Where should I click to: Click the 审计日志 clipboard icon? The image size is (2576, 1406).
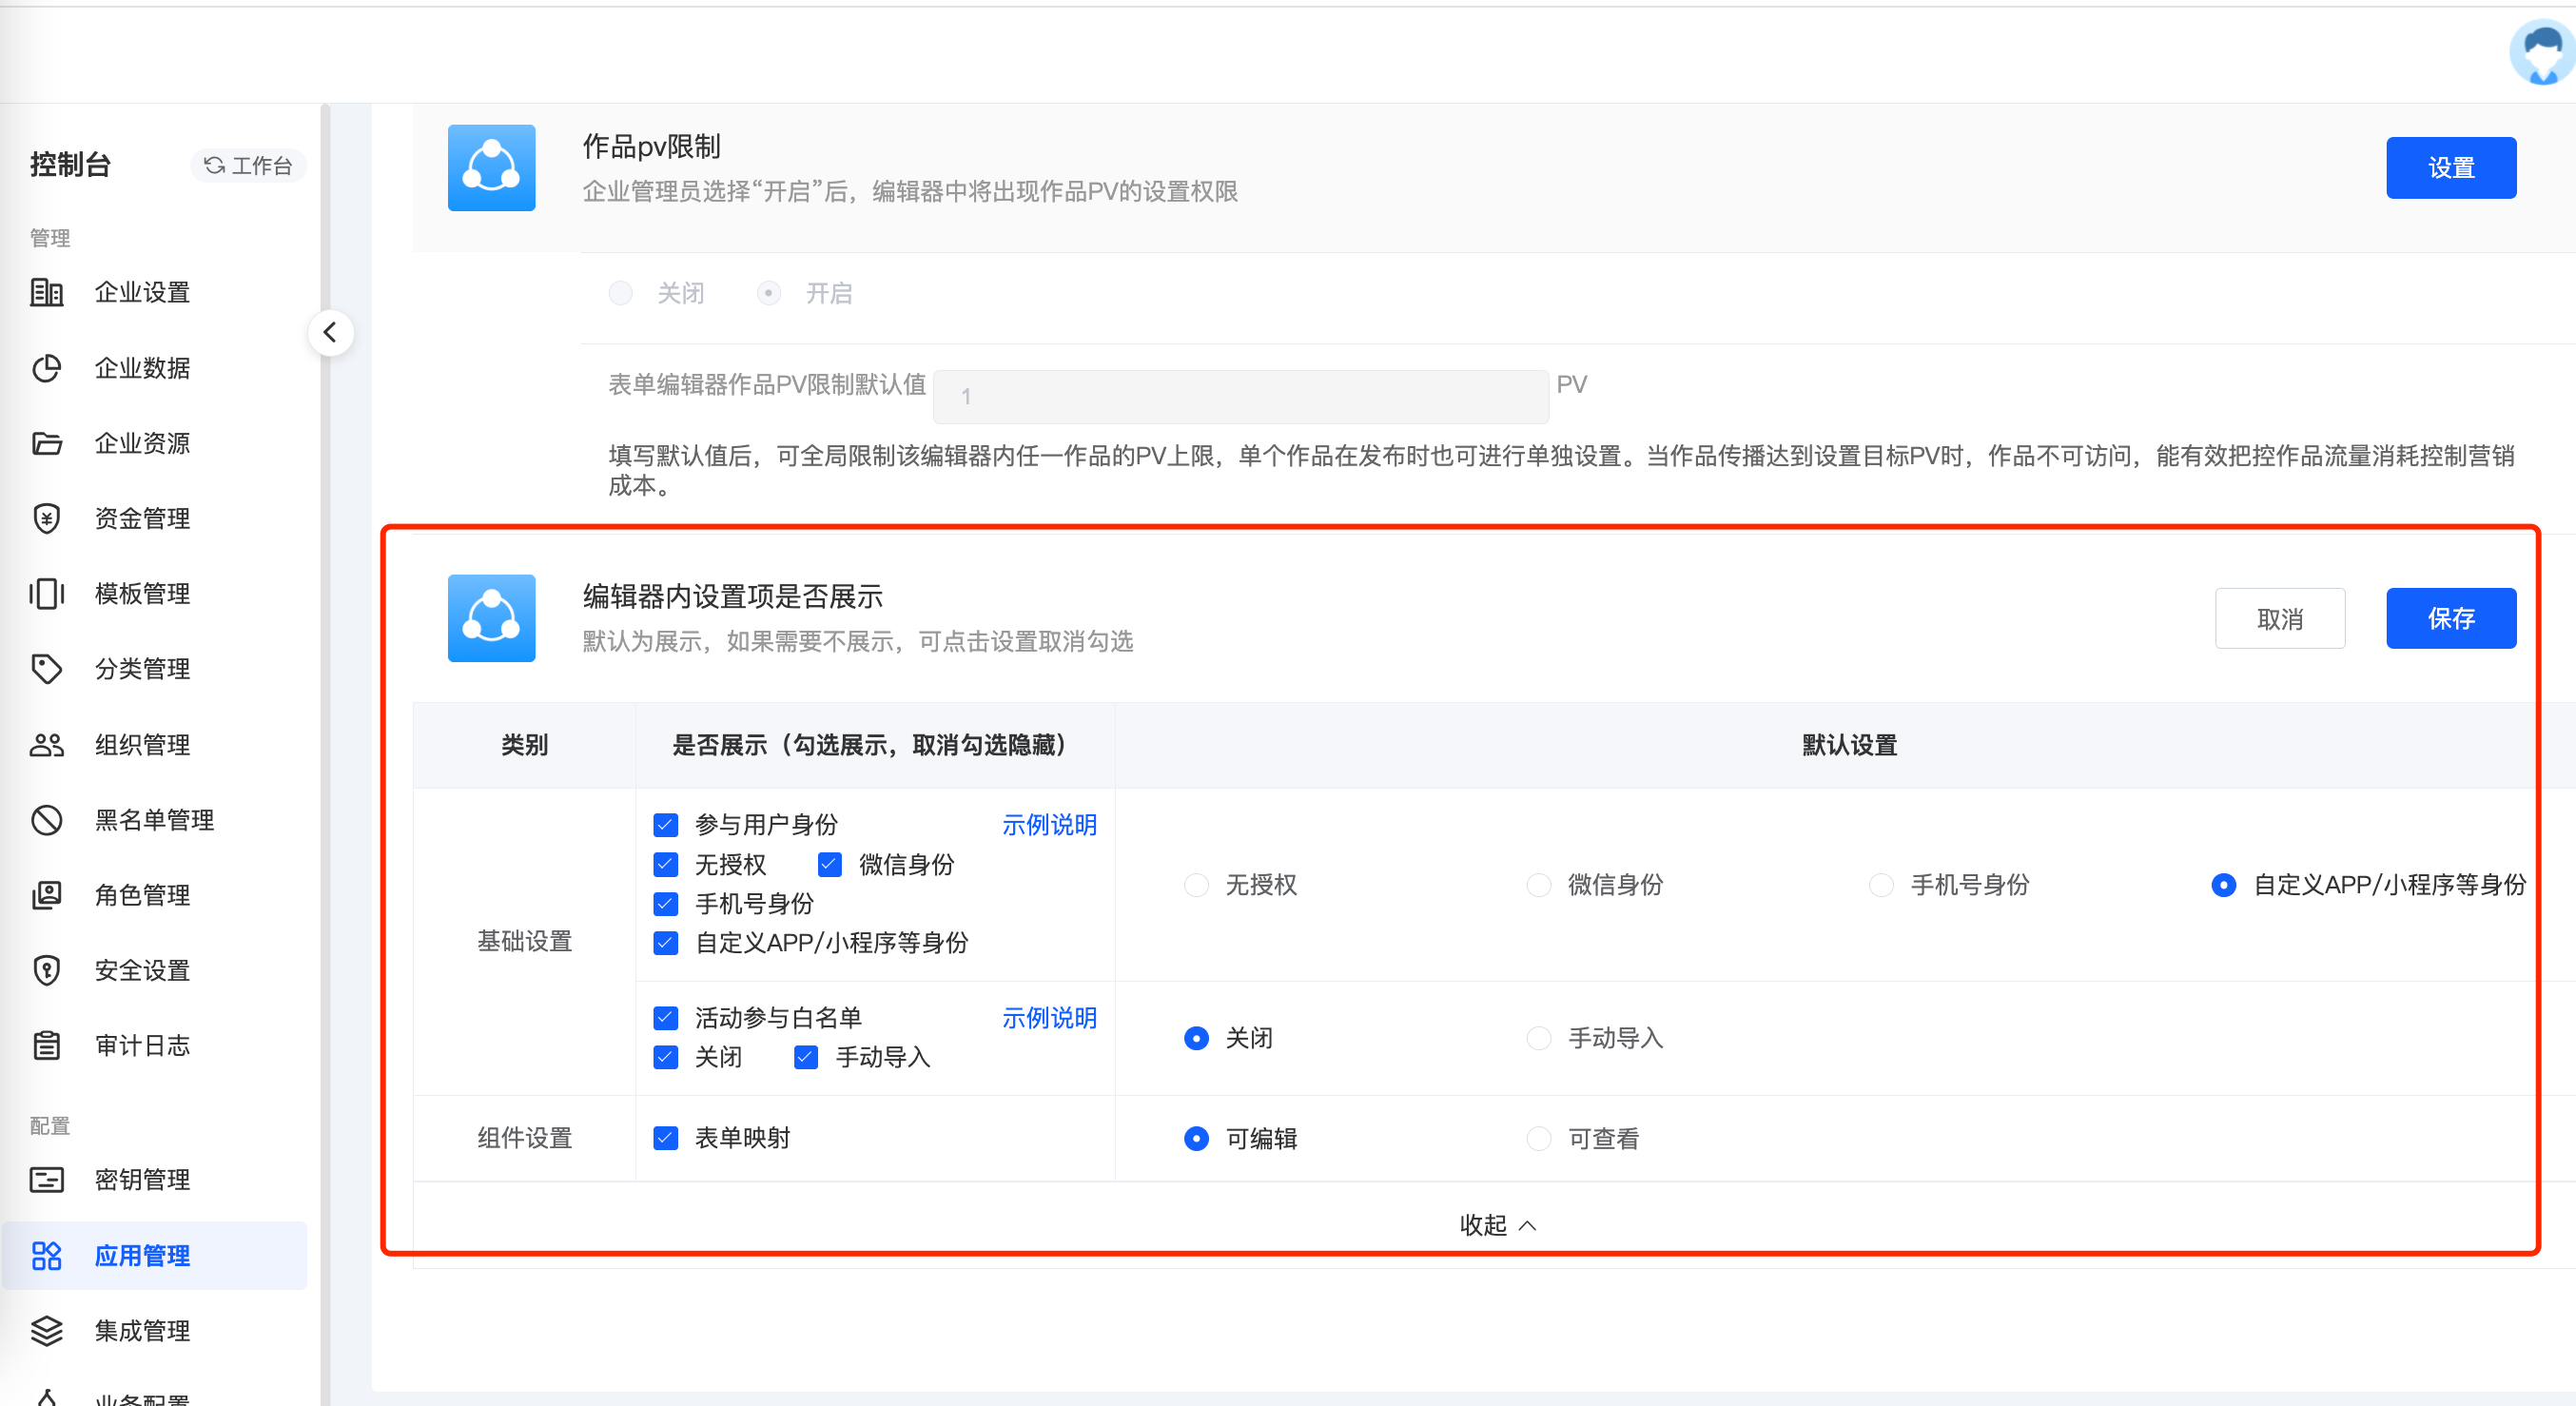click(x=46, y=1045)
